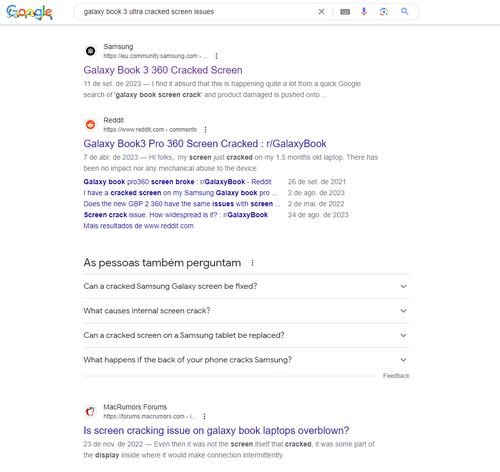The image size is (500, 472).
Task: Open Galaxy Book3 Pro 360 Screen Cracked link
Action: [205, 144]
